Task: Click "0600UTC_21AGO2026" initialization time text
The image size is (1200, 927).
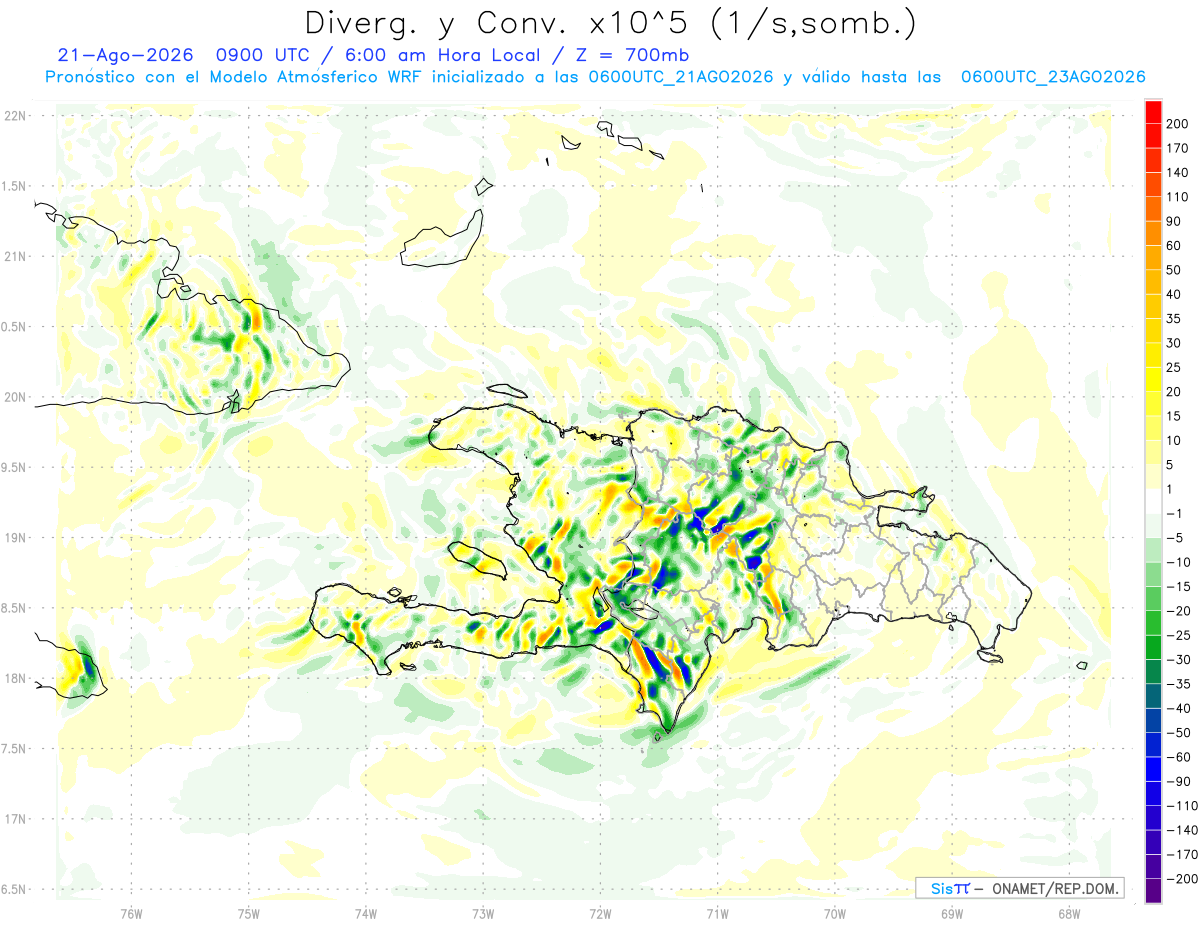Action: pyautogui.click(x=680, y=77)
